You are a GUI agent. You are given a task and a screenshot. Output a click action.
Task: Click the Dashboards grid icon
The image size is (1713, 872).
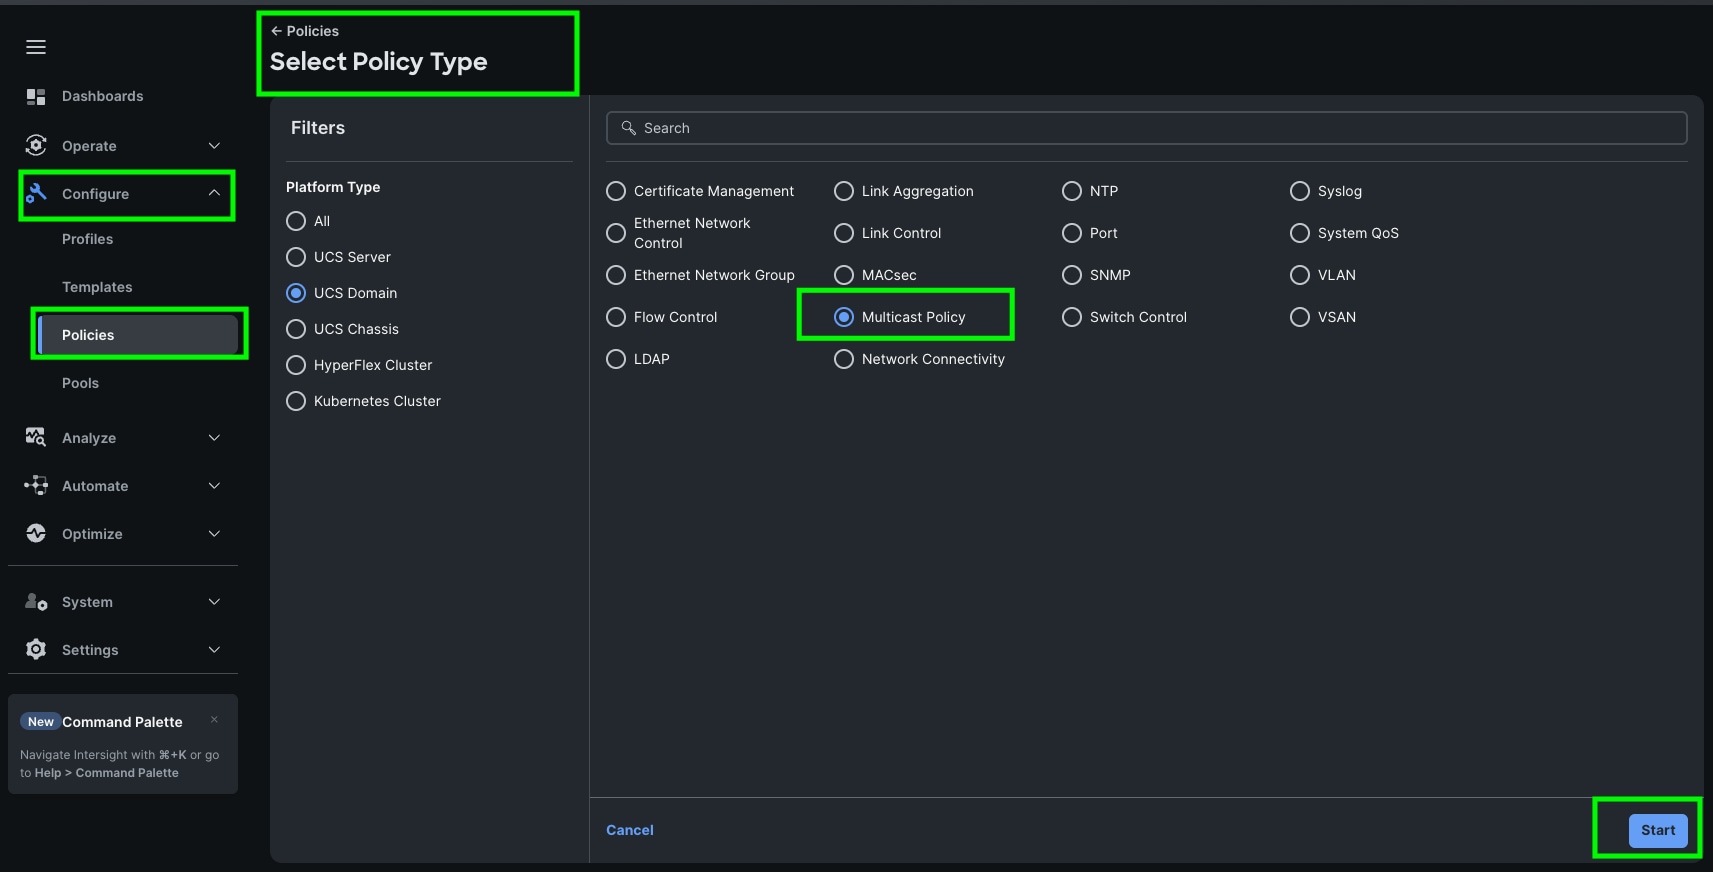click(36, 96)
